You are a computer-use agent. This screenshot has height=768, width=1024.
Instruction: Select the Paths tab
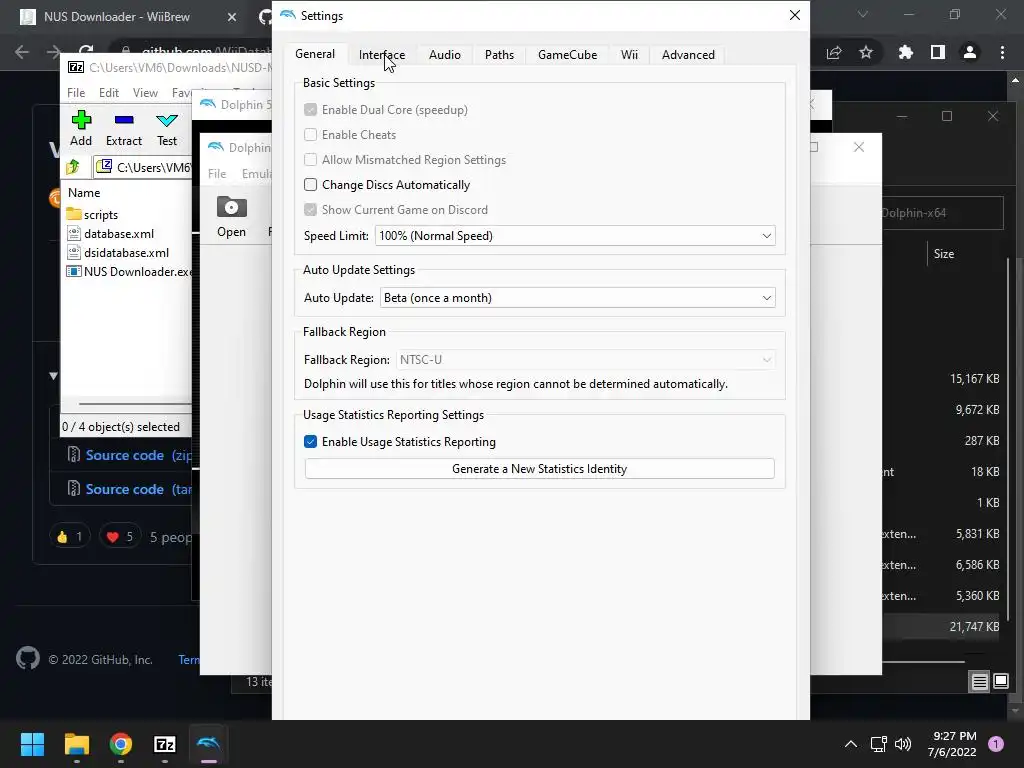click(x=499, y=55)
